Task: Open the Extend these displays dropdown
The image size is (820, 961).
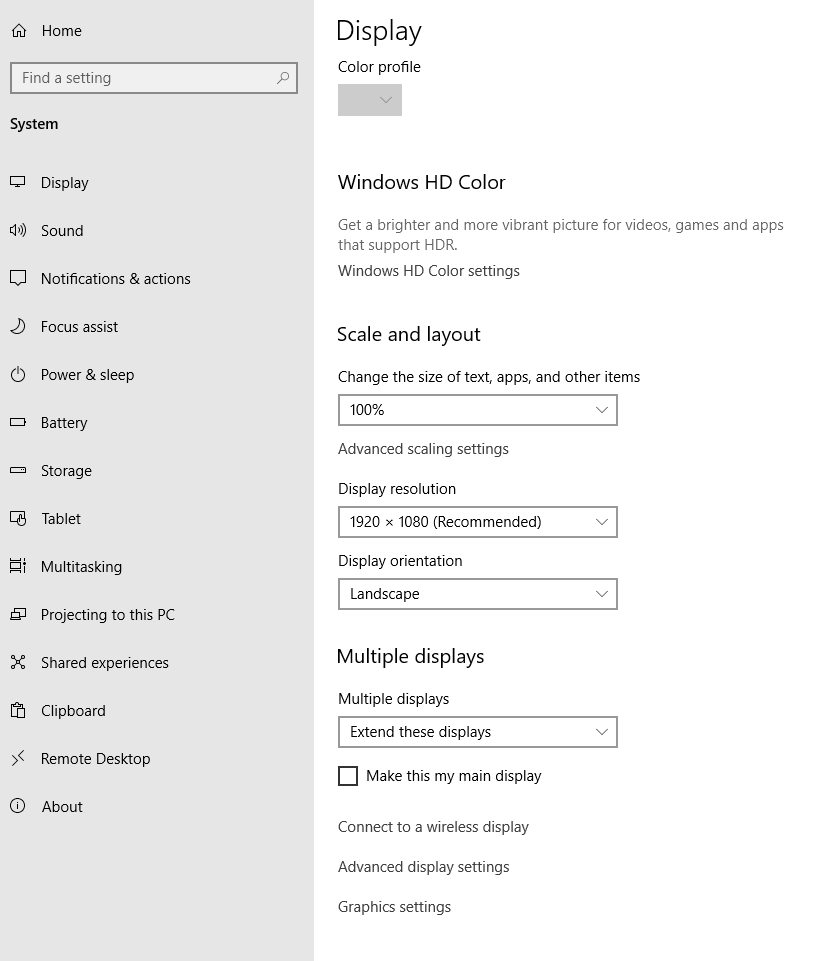Action: 477,732
